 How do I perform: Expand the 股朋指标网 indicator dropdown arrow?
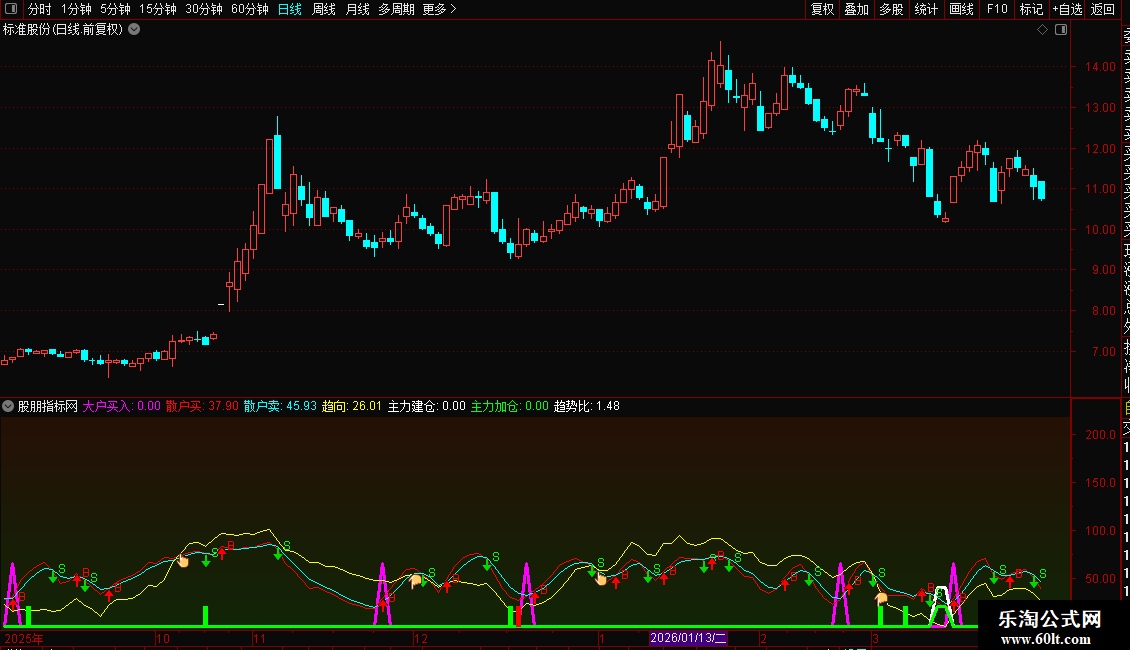[x=8, y=406]
